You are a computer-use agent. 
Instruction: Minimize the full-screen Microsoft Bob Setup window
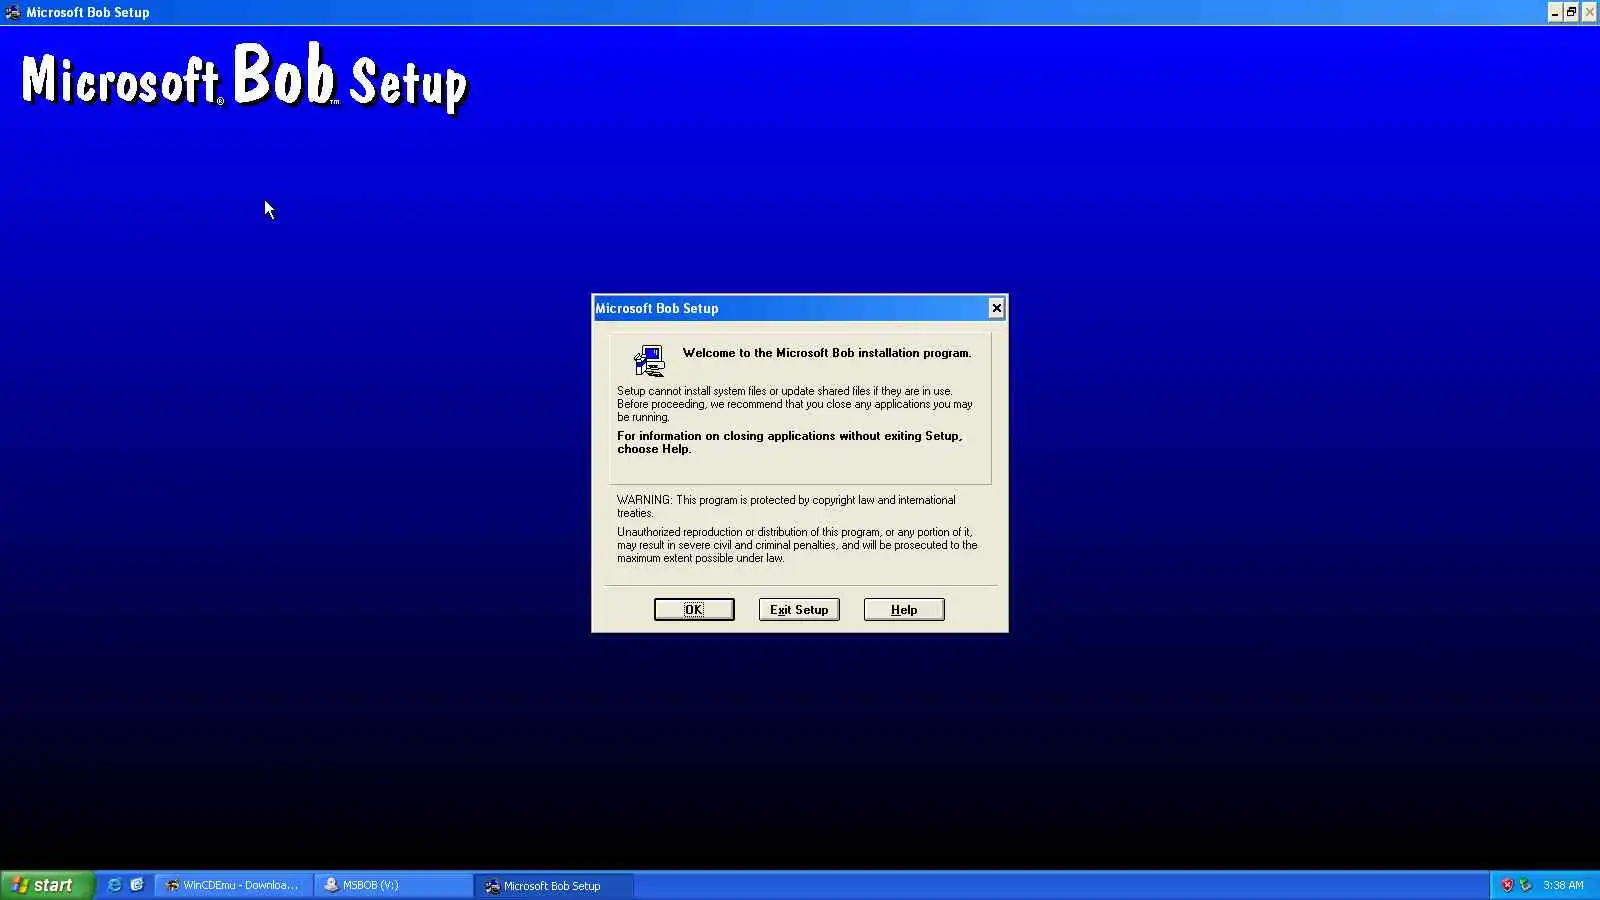point(1554,12)
